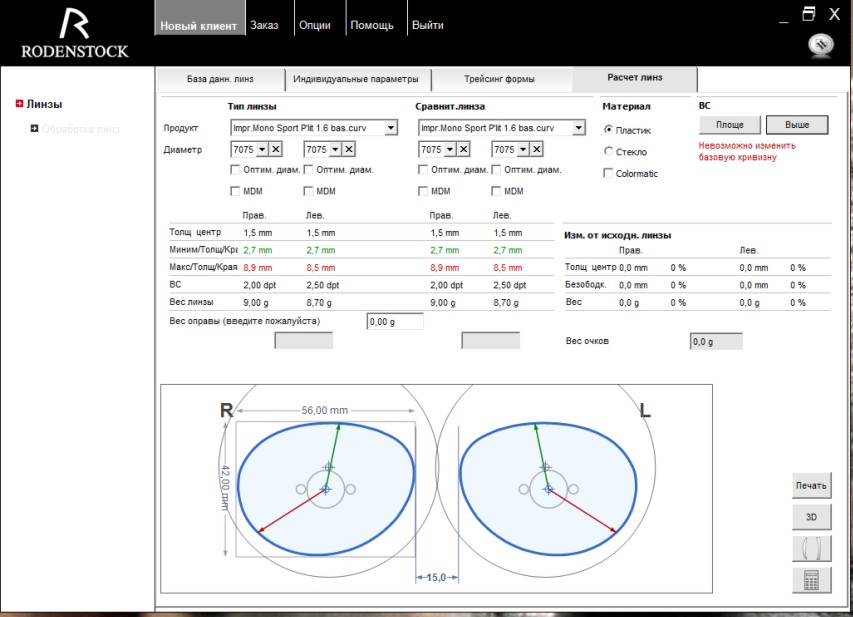Select the Расчет линз tab
This screenshot has width=853, height=617.
(x=635, y=78)
